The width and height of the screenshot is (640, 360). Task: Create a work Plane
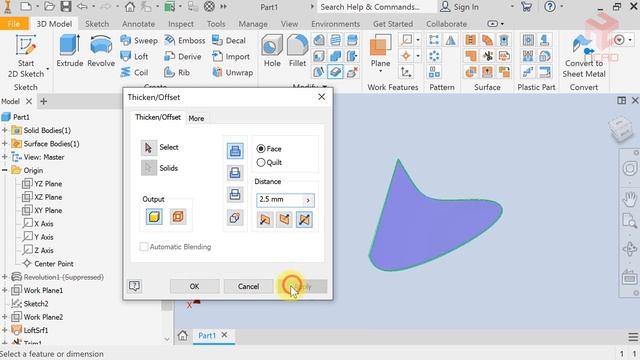[380, 51]
